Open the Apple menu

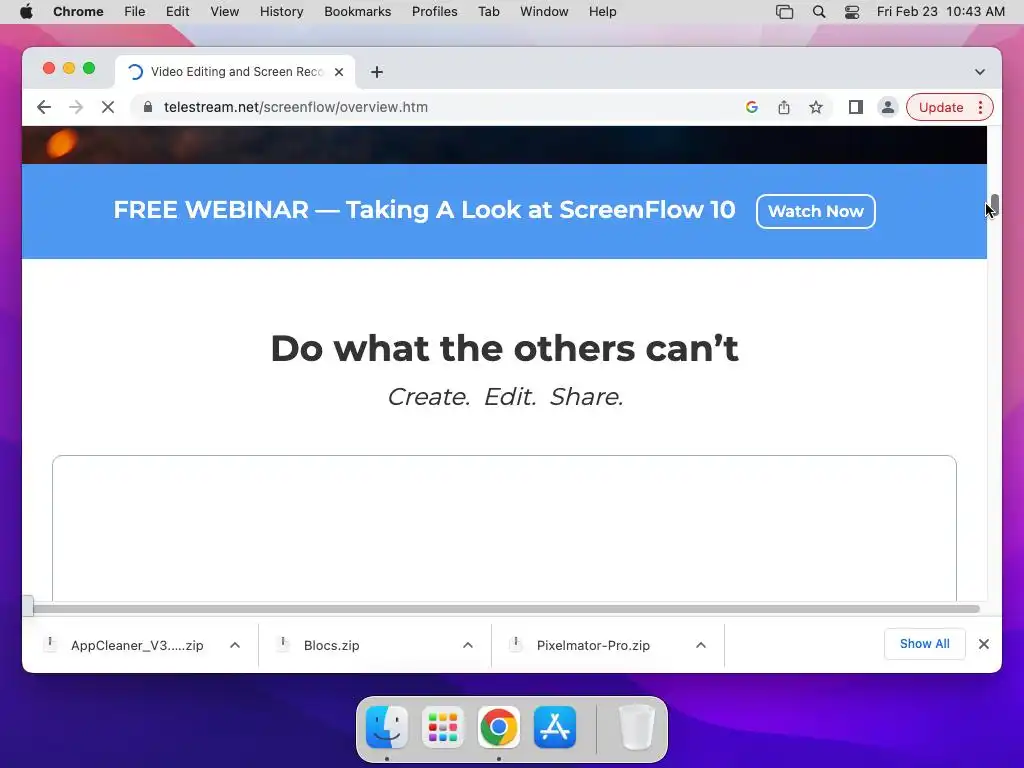26,12
